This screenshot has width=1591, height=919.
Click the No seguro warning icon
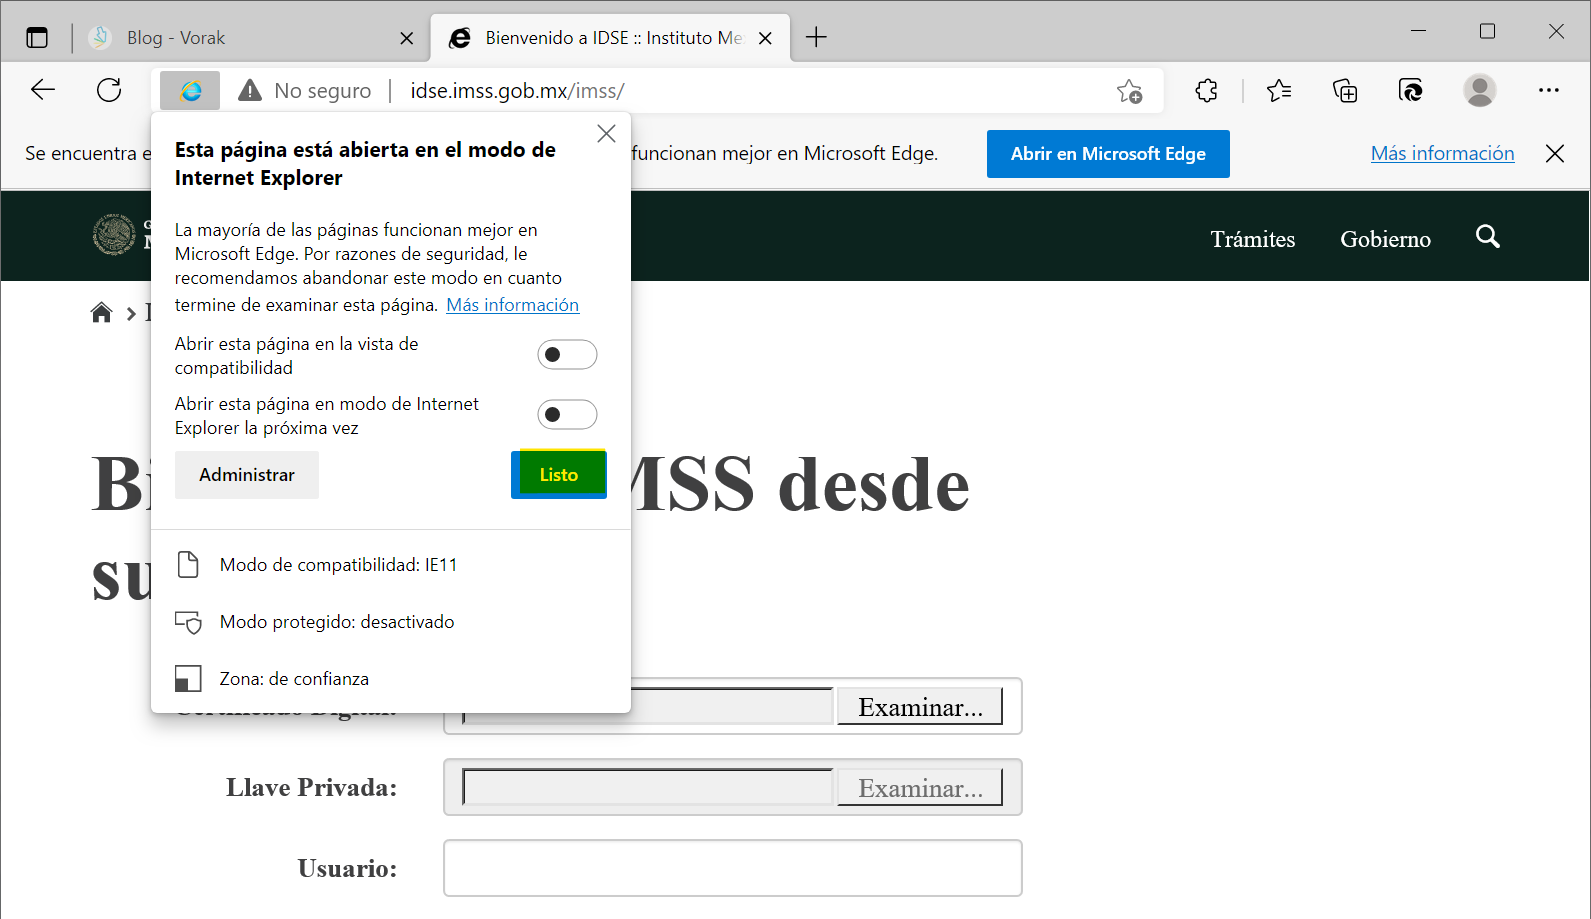(250, 91)
